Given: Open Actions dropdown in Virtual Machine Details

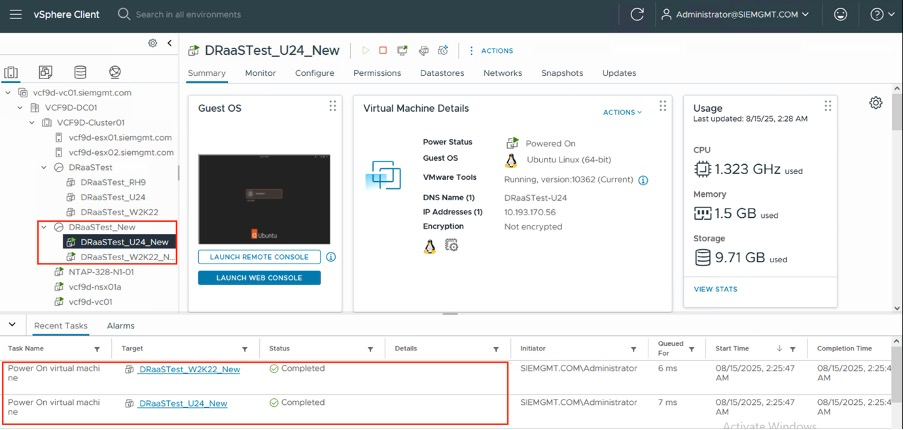Looking at the screenshot, I should pyautogui.click(x=622, y=112).
